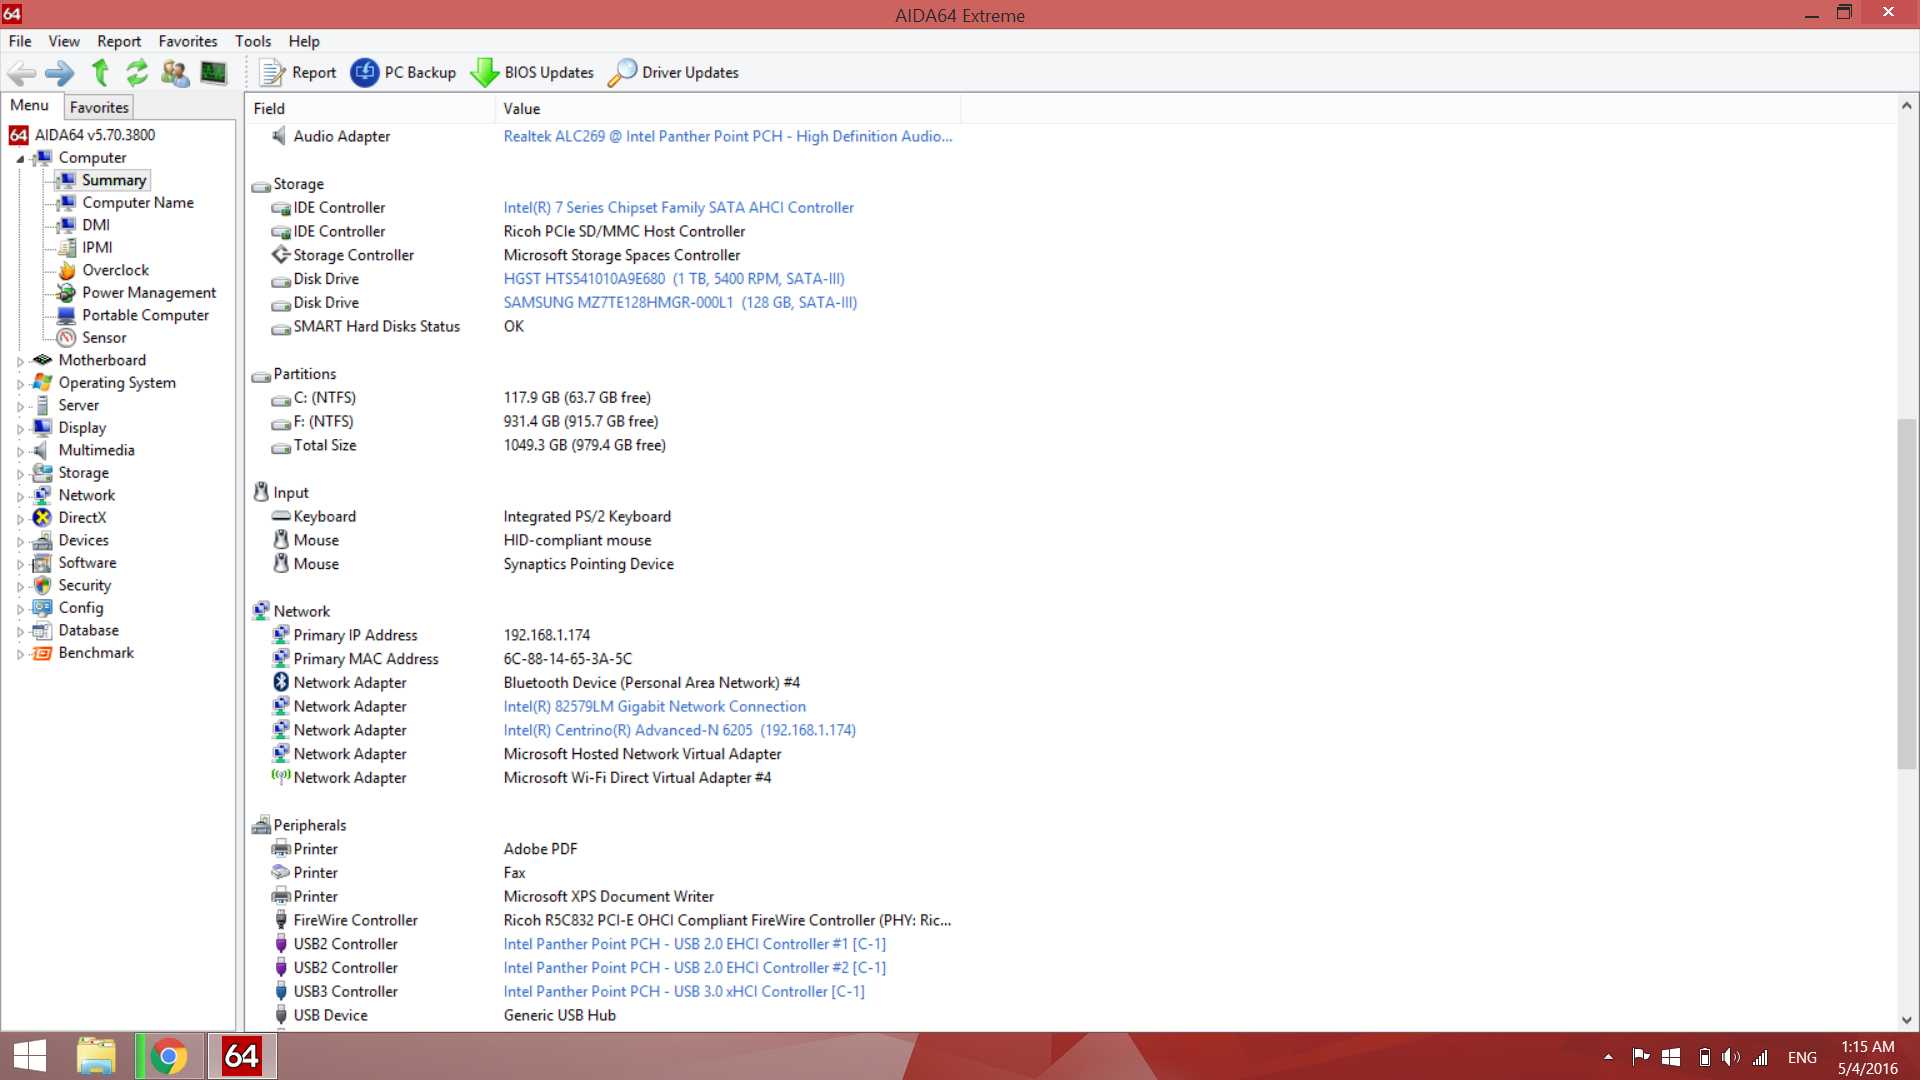
Task: Open Chrome from the taskbar
Action: pyautogui.click(x=168, y=1056)
